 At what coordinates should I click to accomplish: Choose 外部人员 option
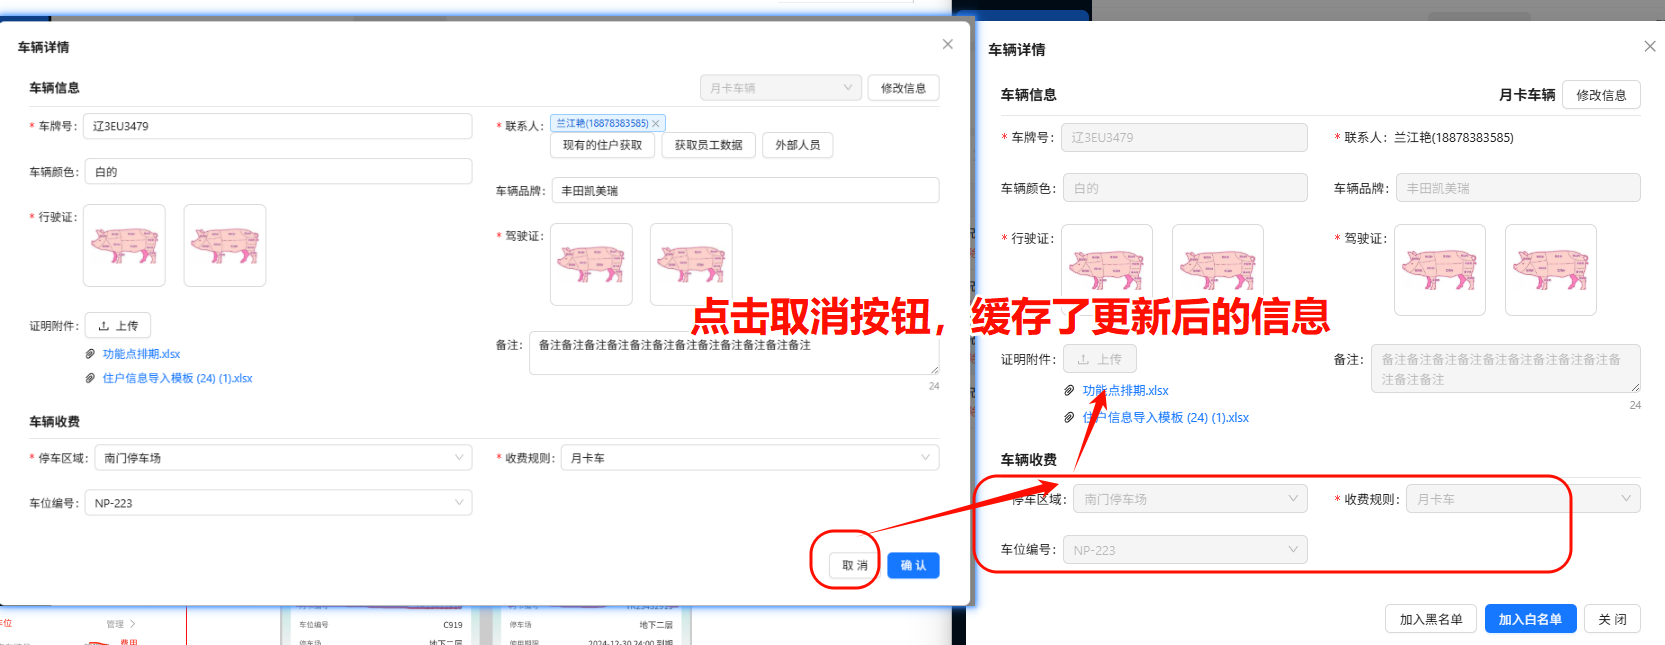(797, 145)
